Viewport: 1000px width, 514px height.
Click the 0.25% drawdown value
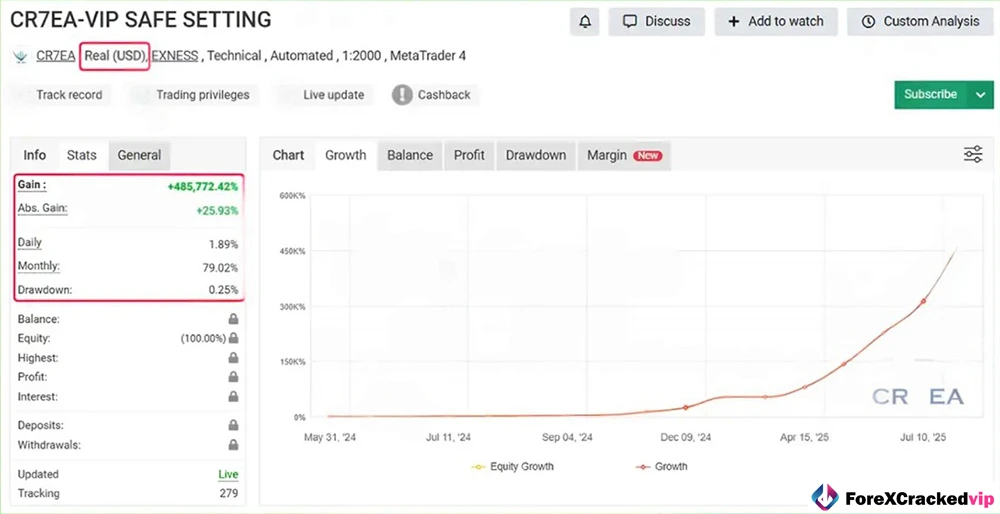pos(223,290)
